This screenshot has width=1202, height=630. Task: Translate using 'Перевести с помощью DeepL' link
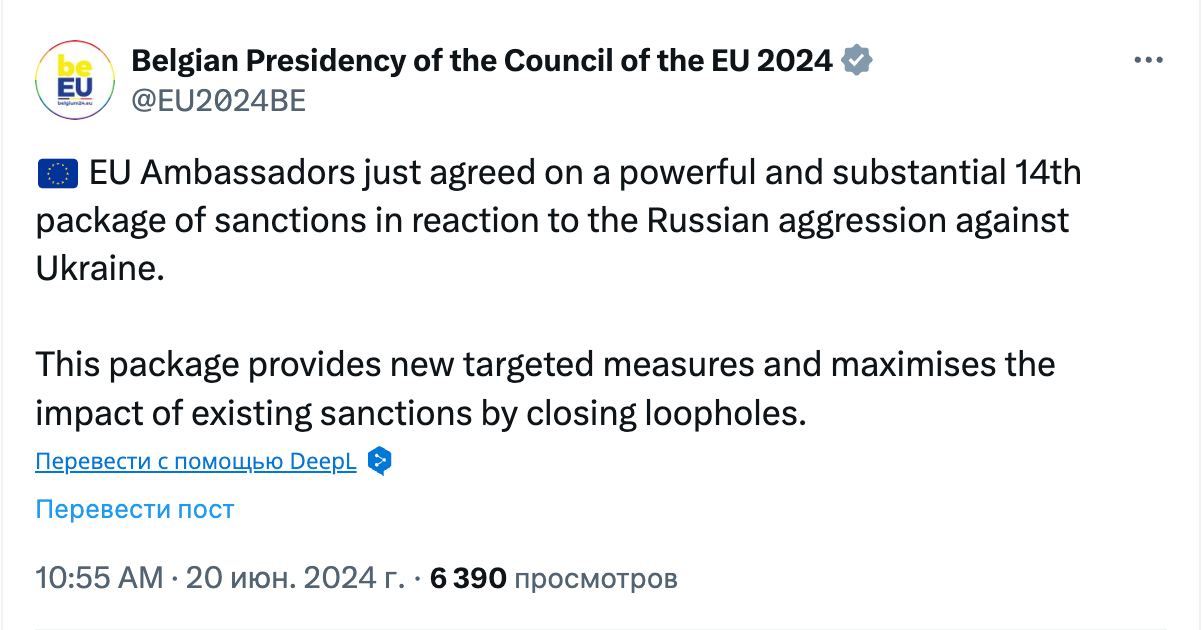[196, 462]
